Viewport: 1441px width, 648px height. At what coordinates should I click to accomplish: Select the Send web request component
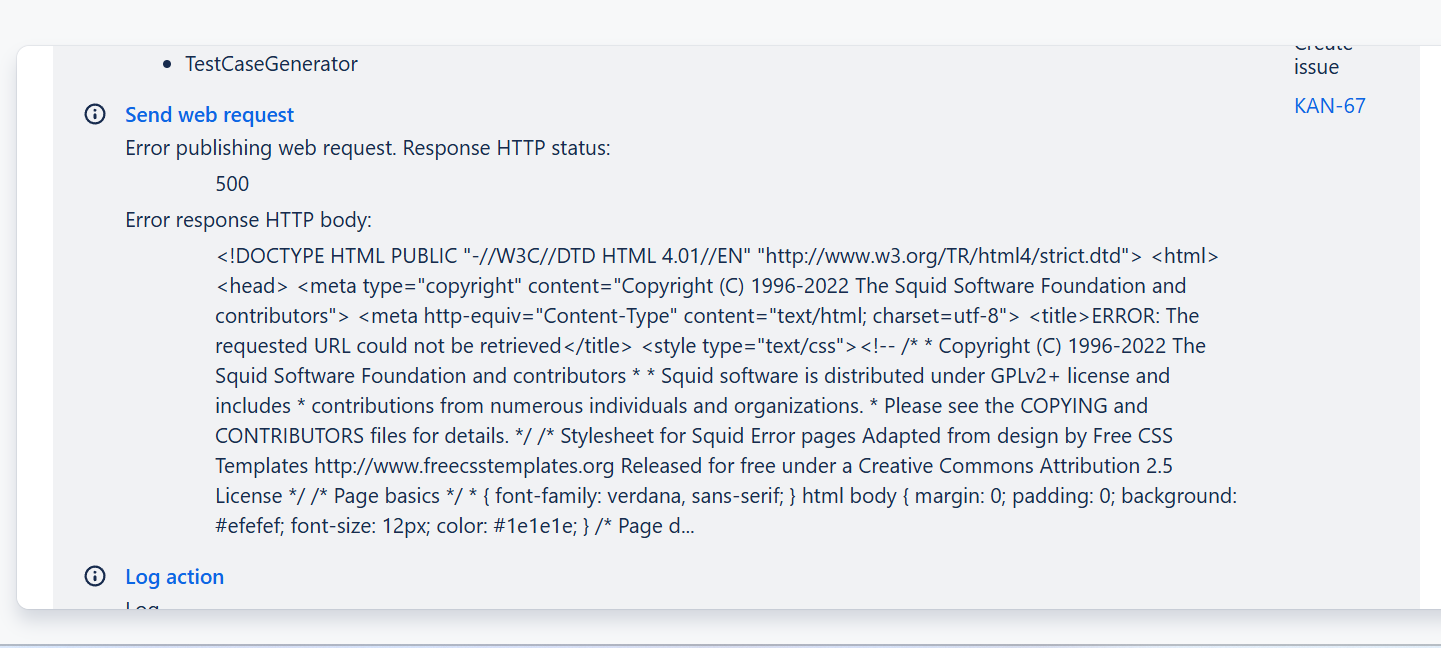(x=209, y=114)
